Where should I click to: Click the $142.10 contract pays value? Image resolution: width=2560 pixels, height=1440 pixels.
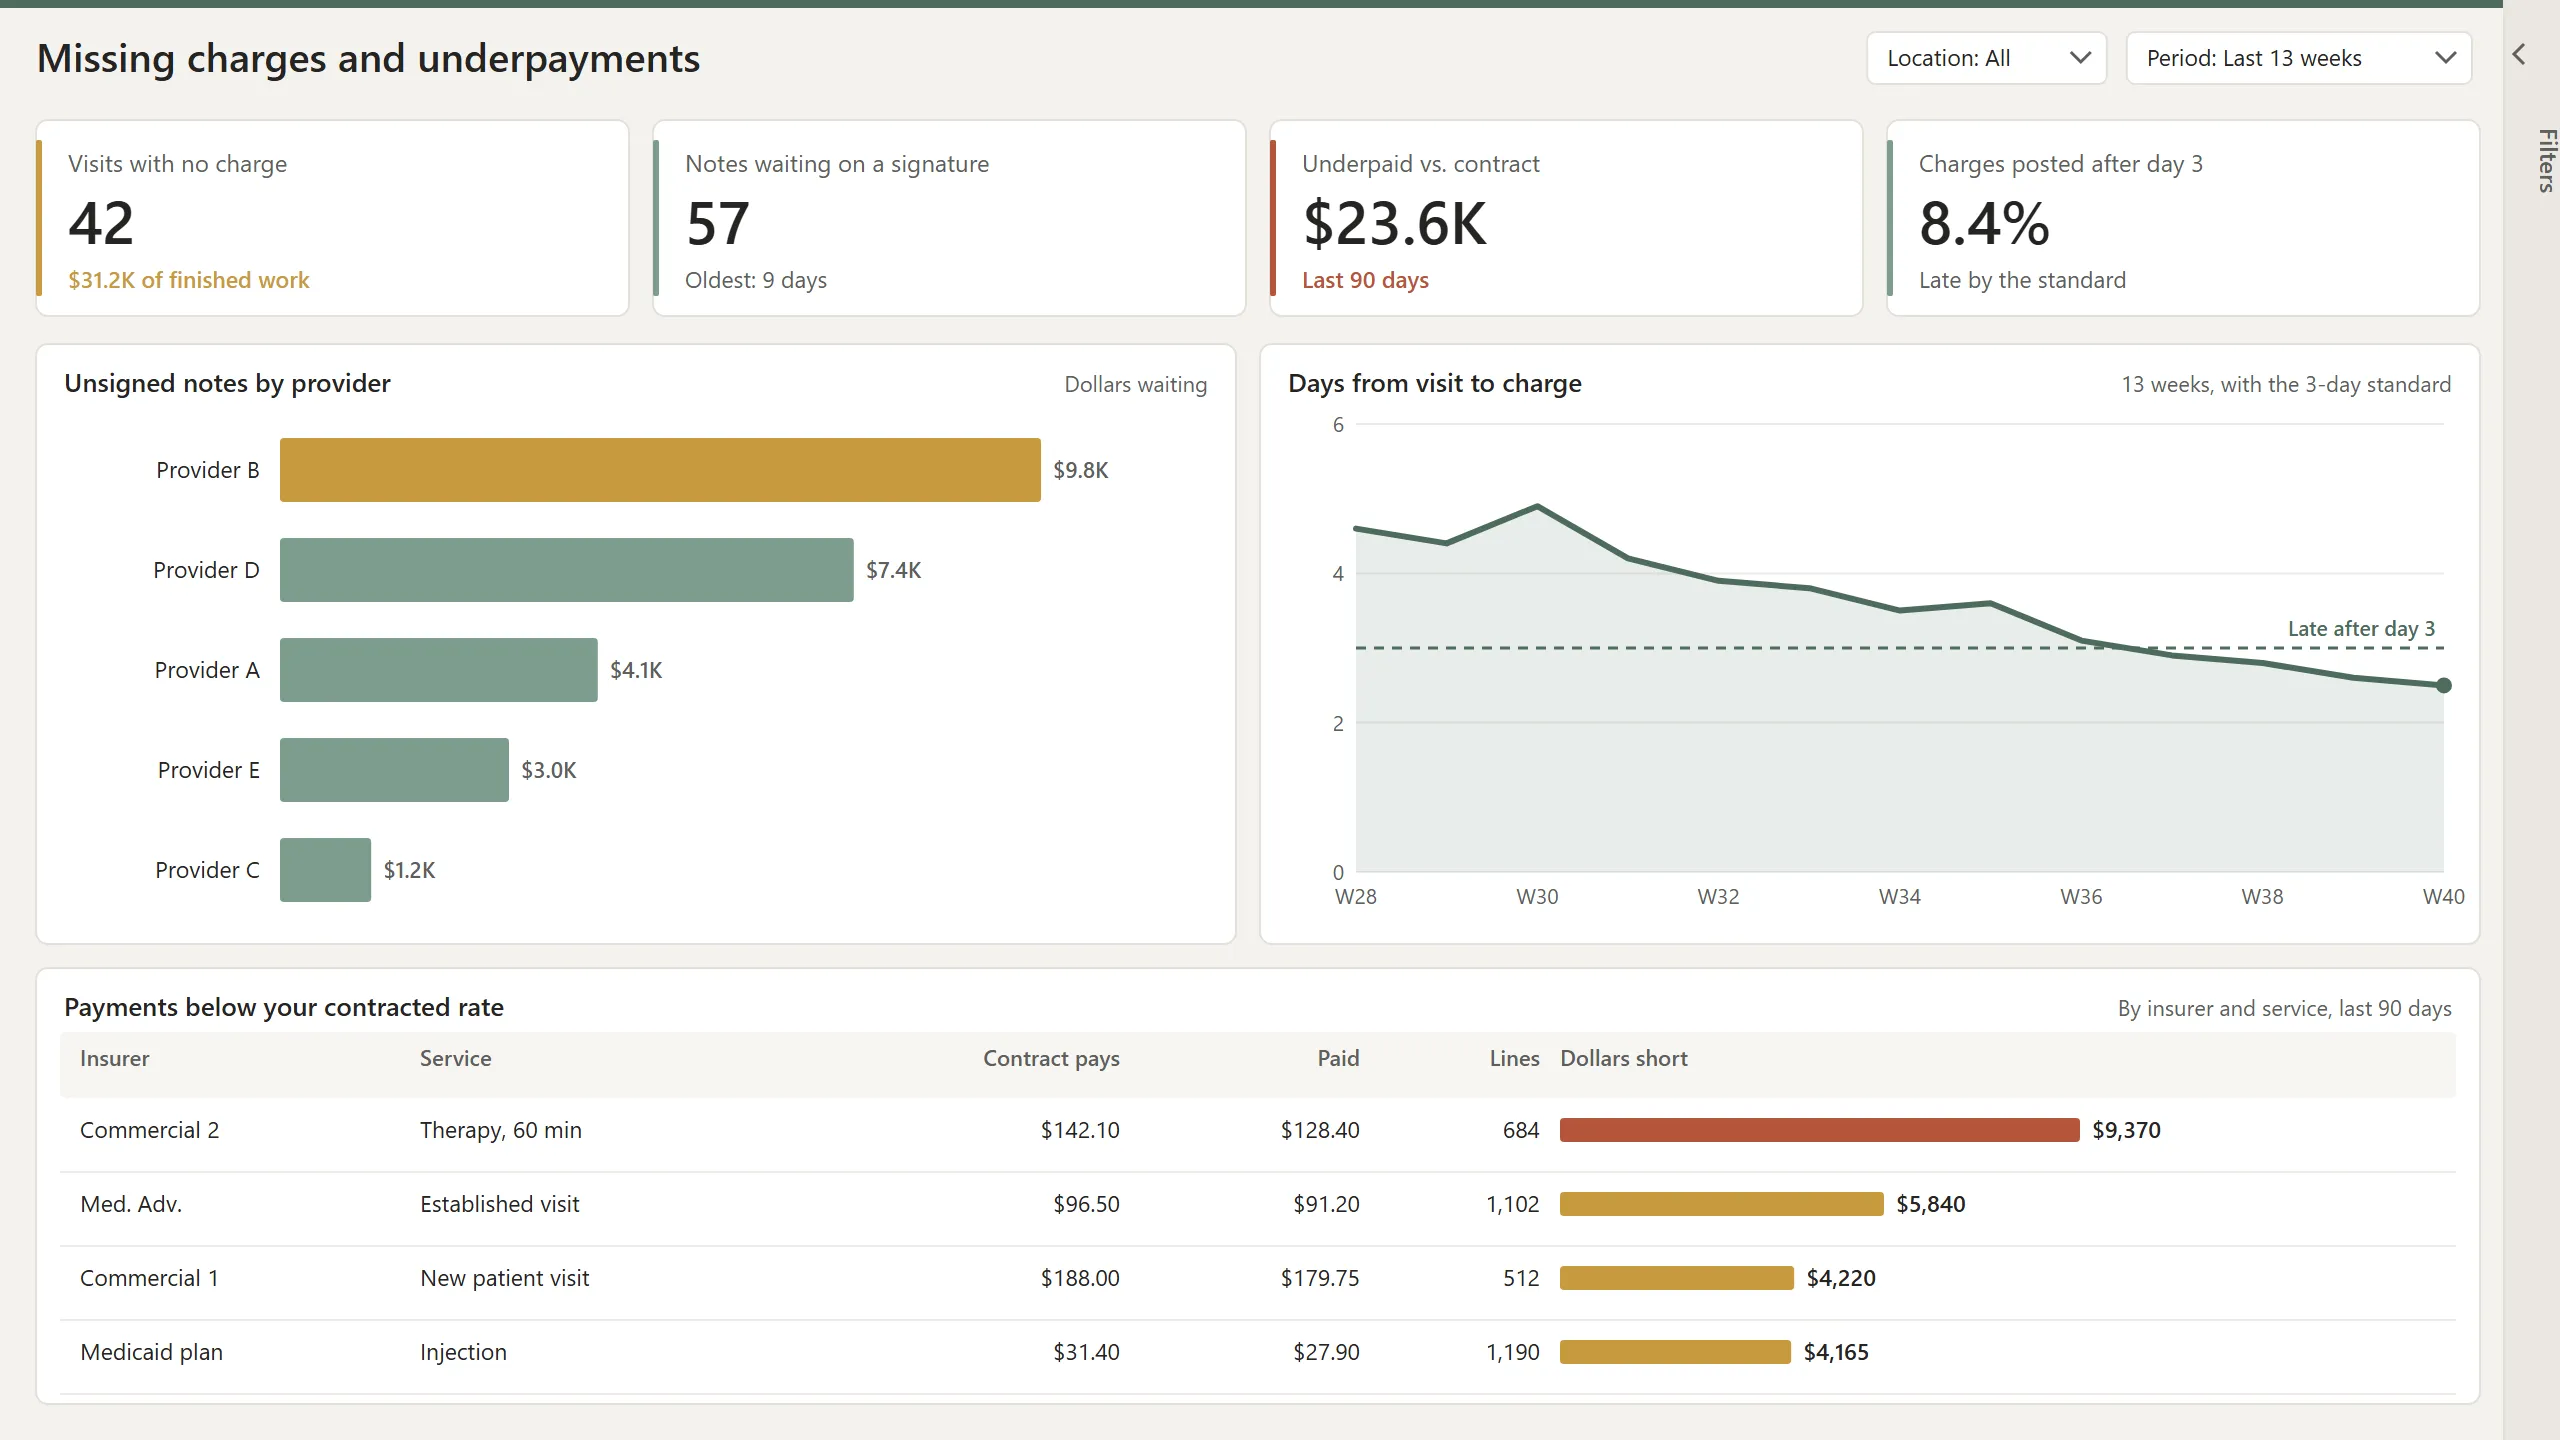click(x=1080, y=1130)
